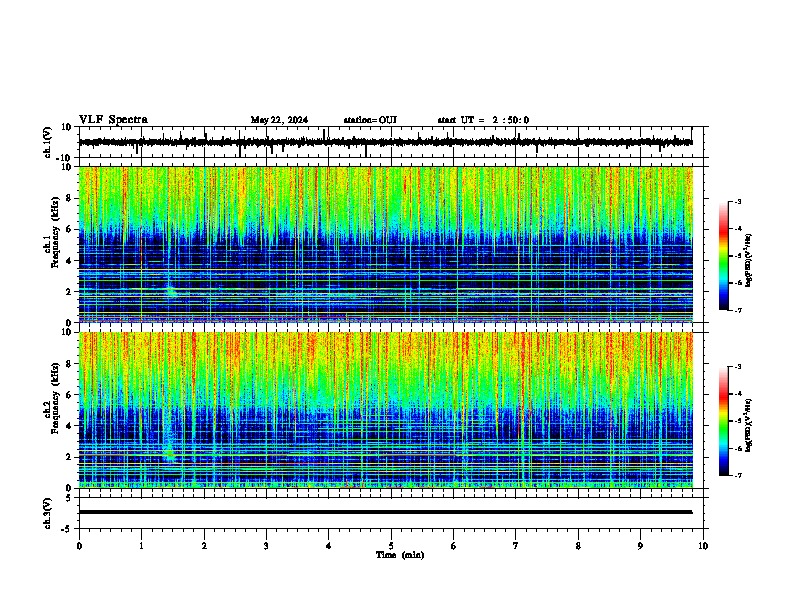Click the "-7" value on ch.2 color bar
The width and height of the screenshot is (792, 612).
pyautogui.click(x=738, y=476)
